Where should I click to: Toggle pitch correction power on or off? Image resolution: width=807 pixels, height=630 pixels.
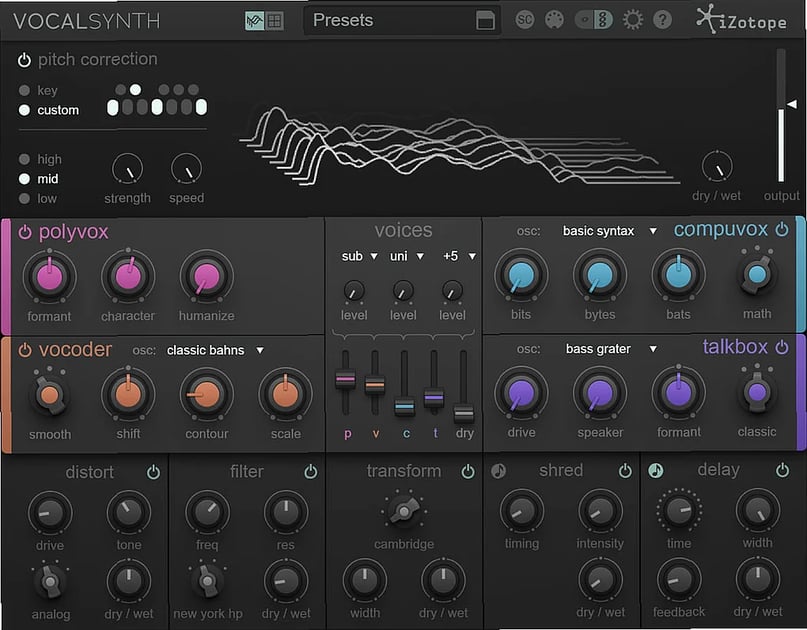coord(24,58)
